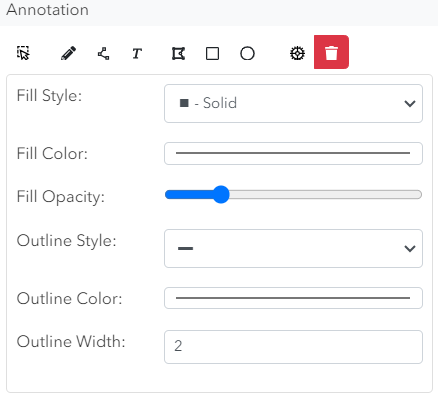Image resolution: width=438 pixels, height=399 pixels.
Task: Click the Fill Opacity slider handle
Action: pyautogui.click(x=221, y=194)
